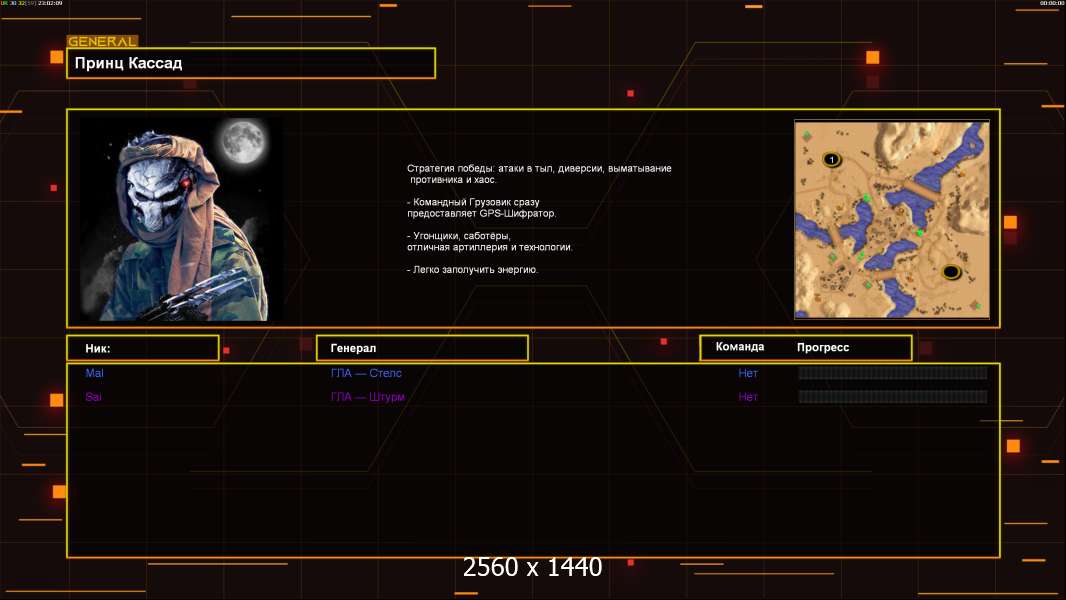Select player Mal in the list
Image resolution: width=1066 pixels, height=600 pixels.
(94, 373)
